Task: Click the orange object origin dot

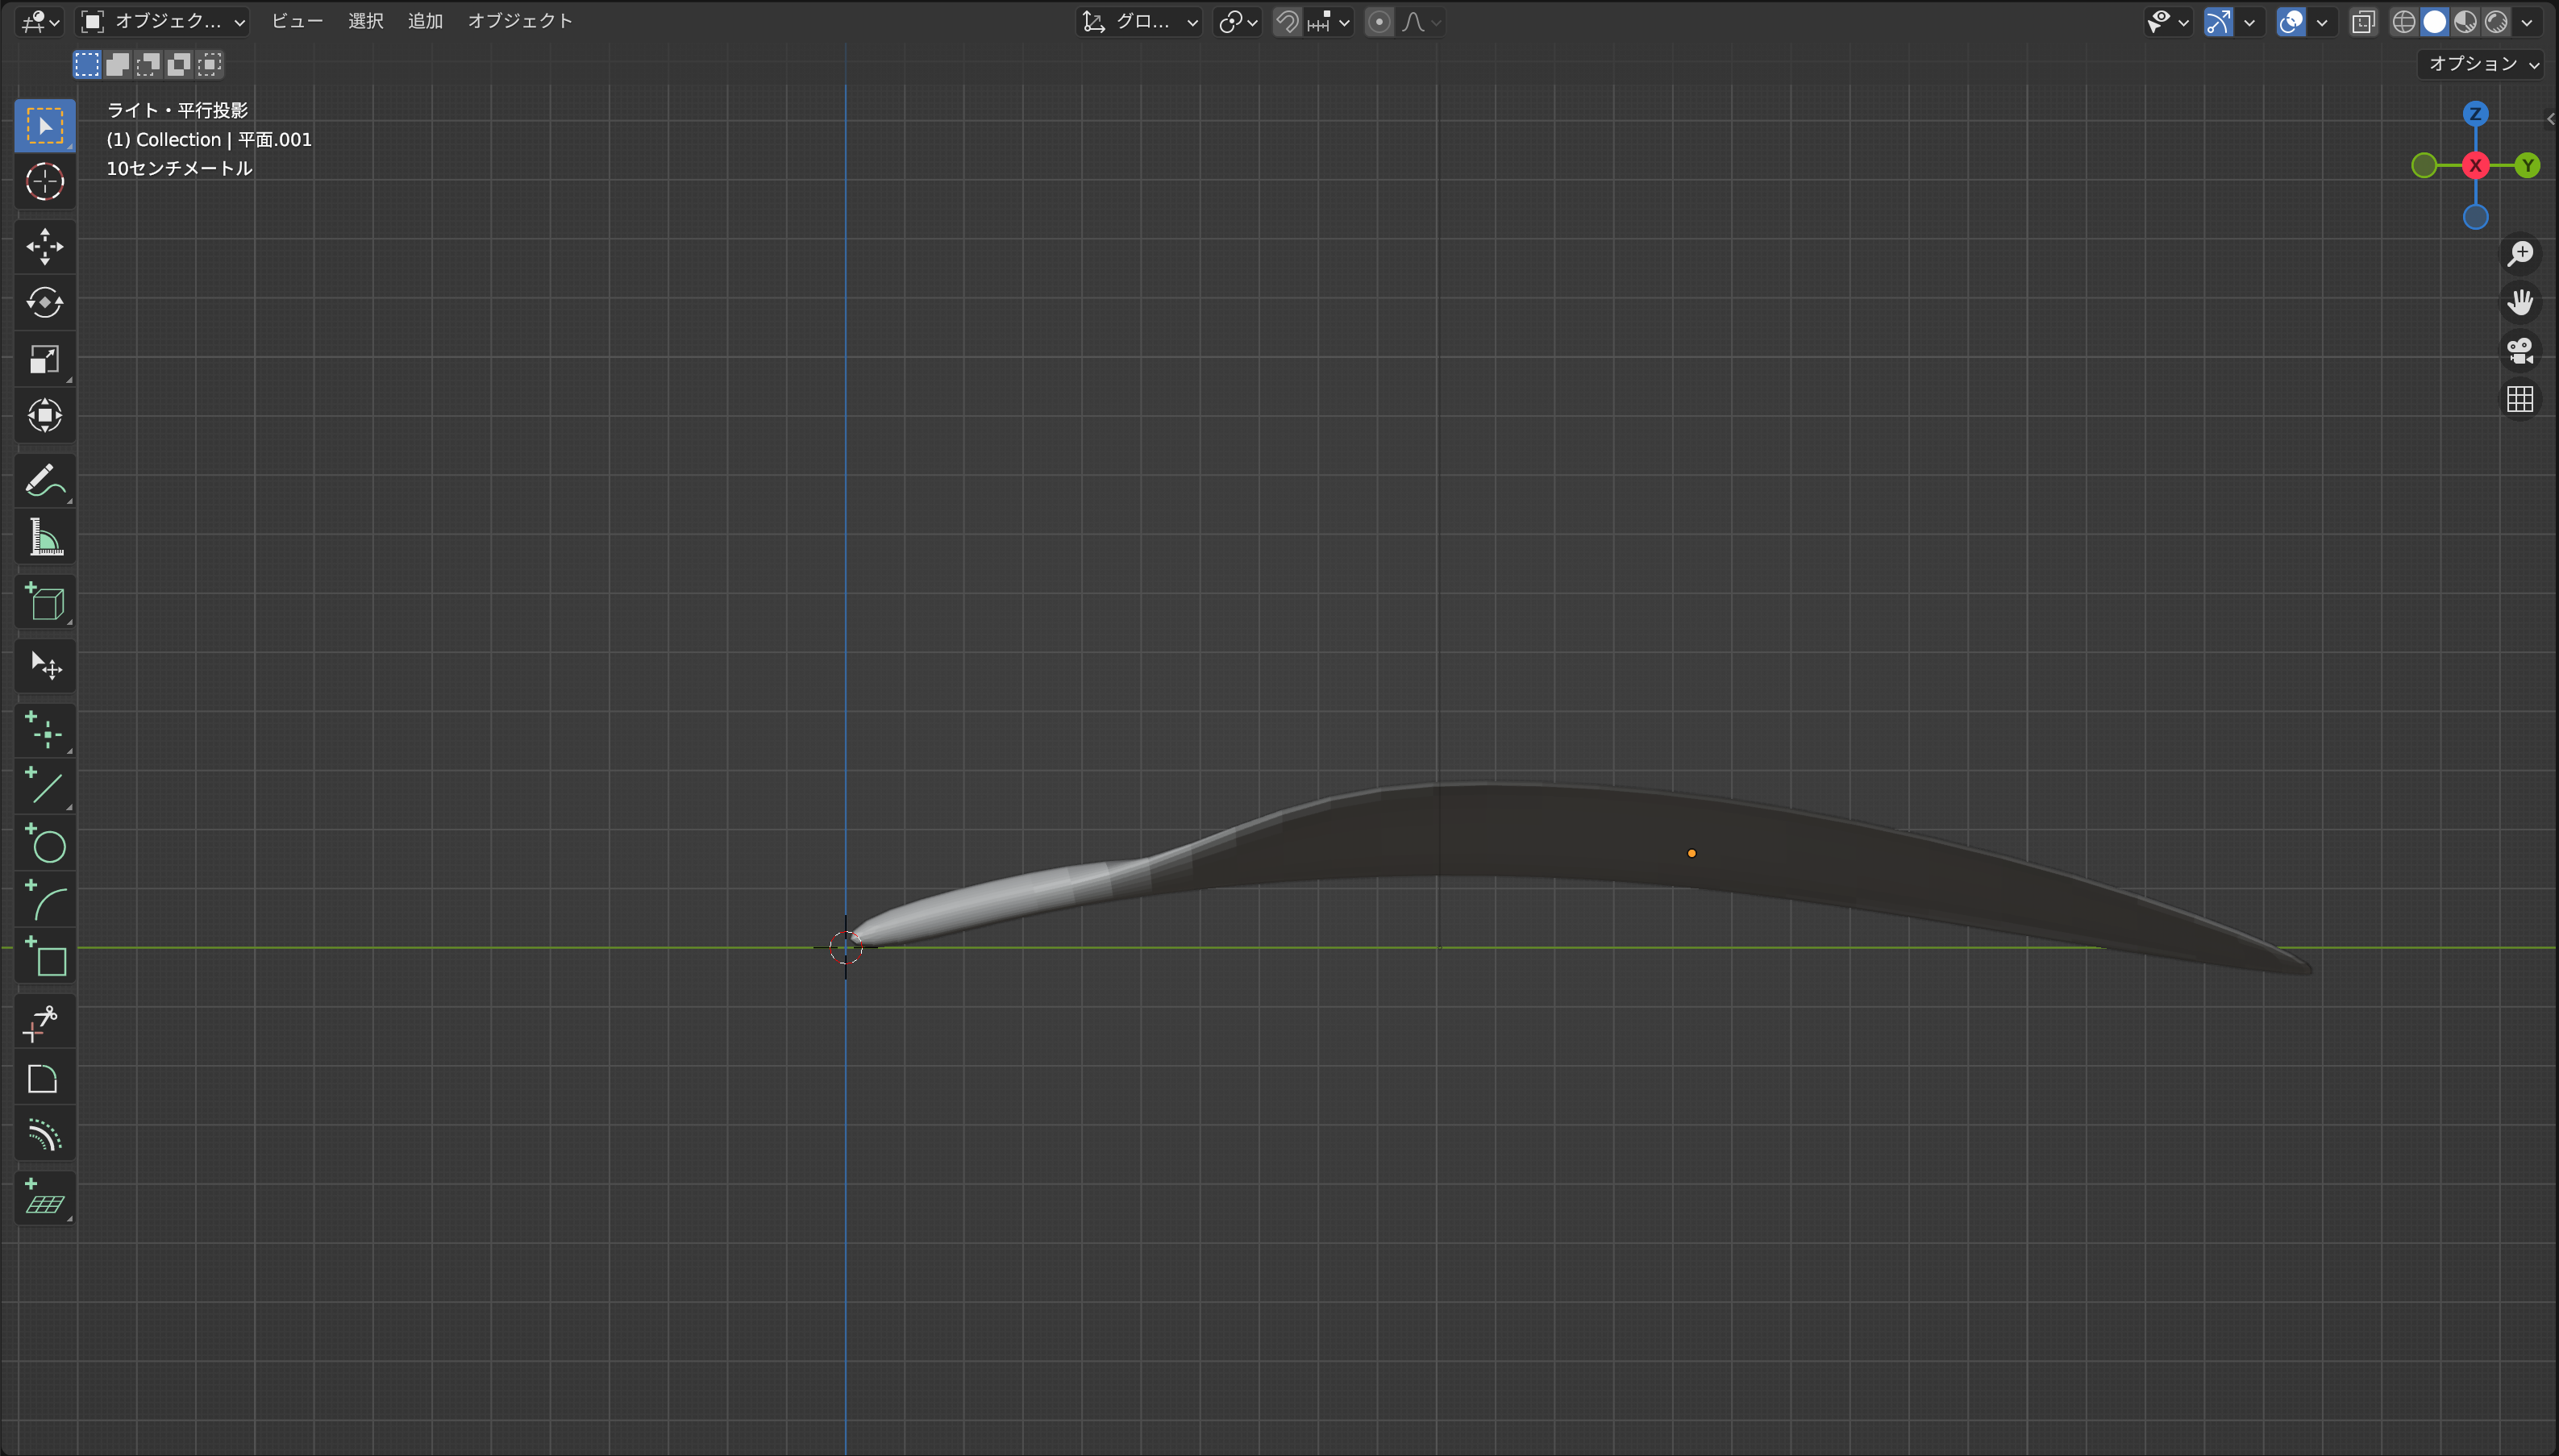Action: (x=1692, y=853)
